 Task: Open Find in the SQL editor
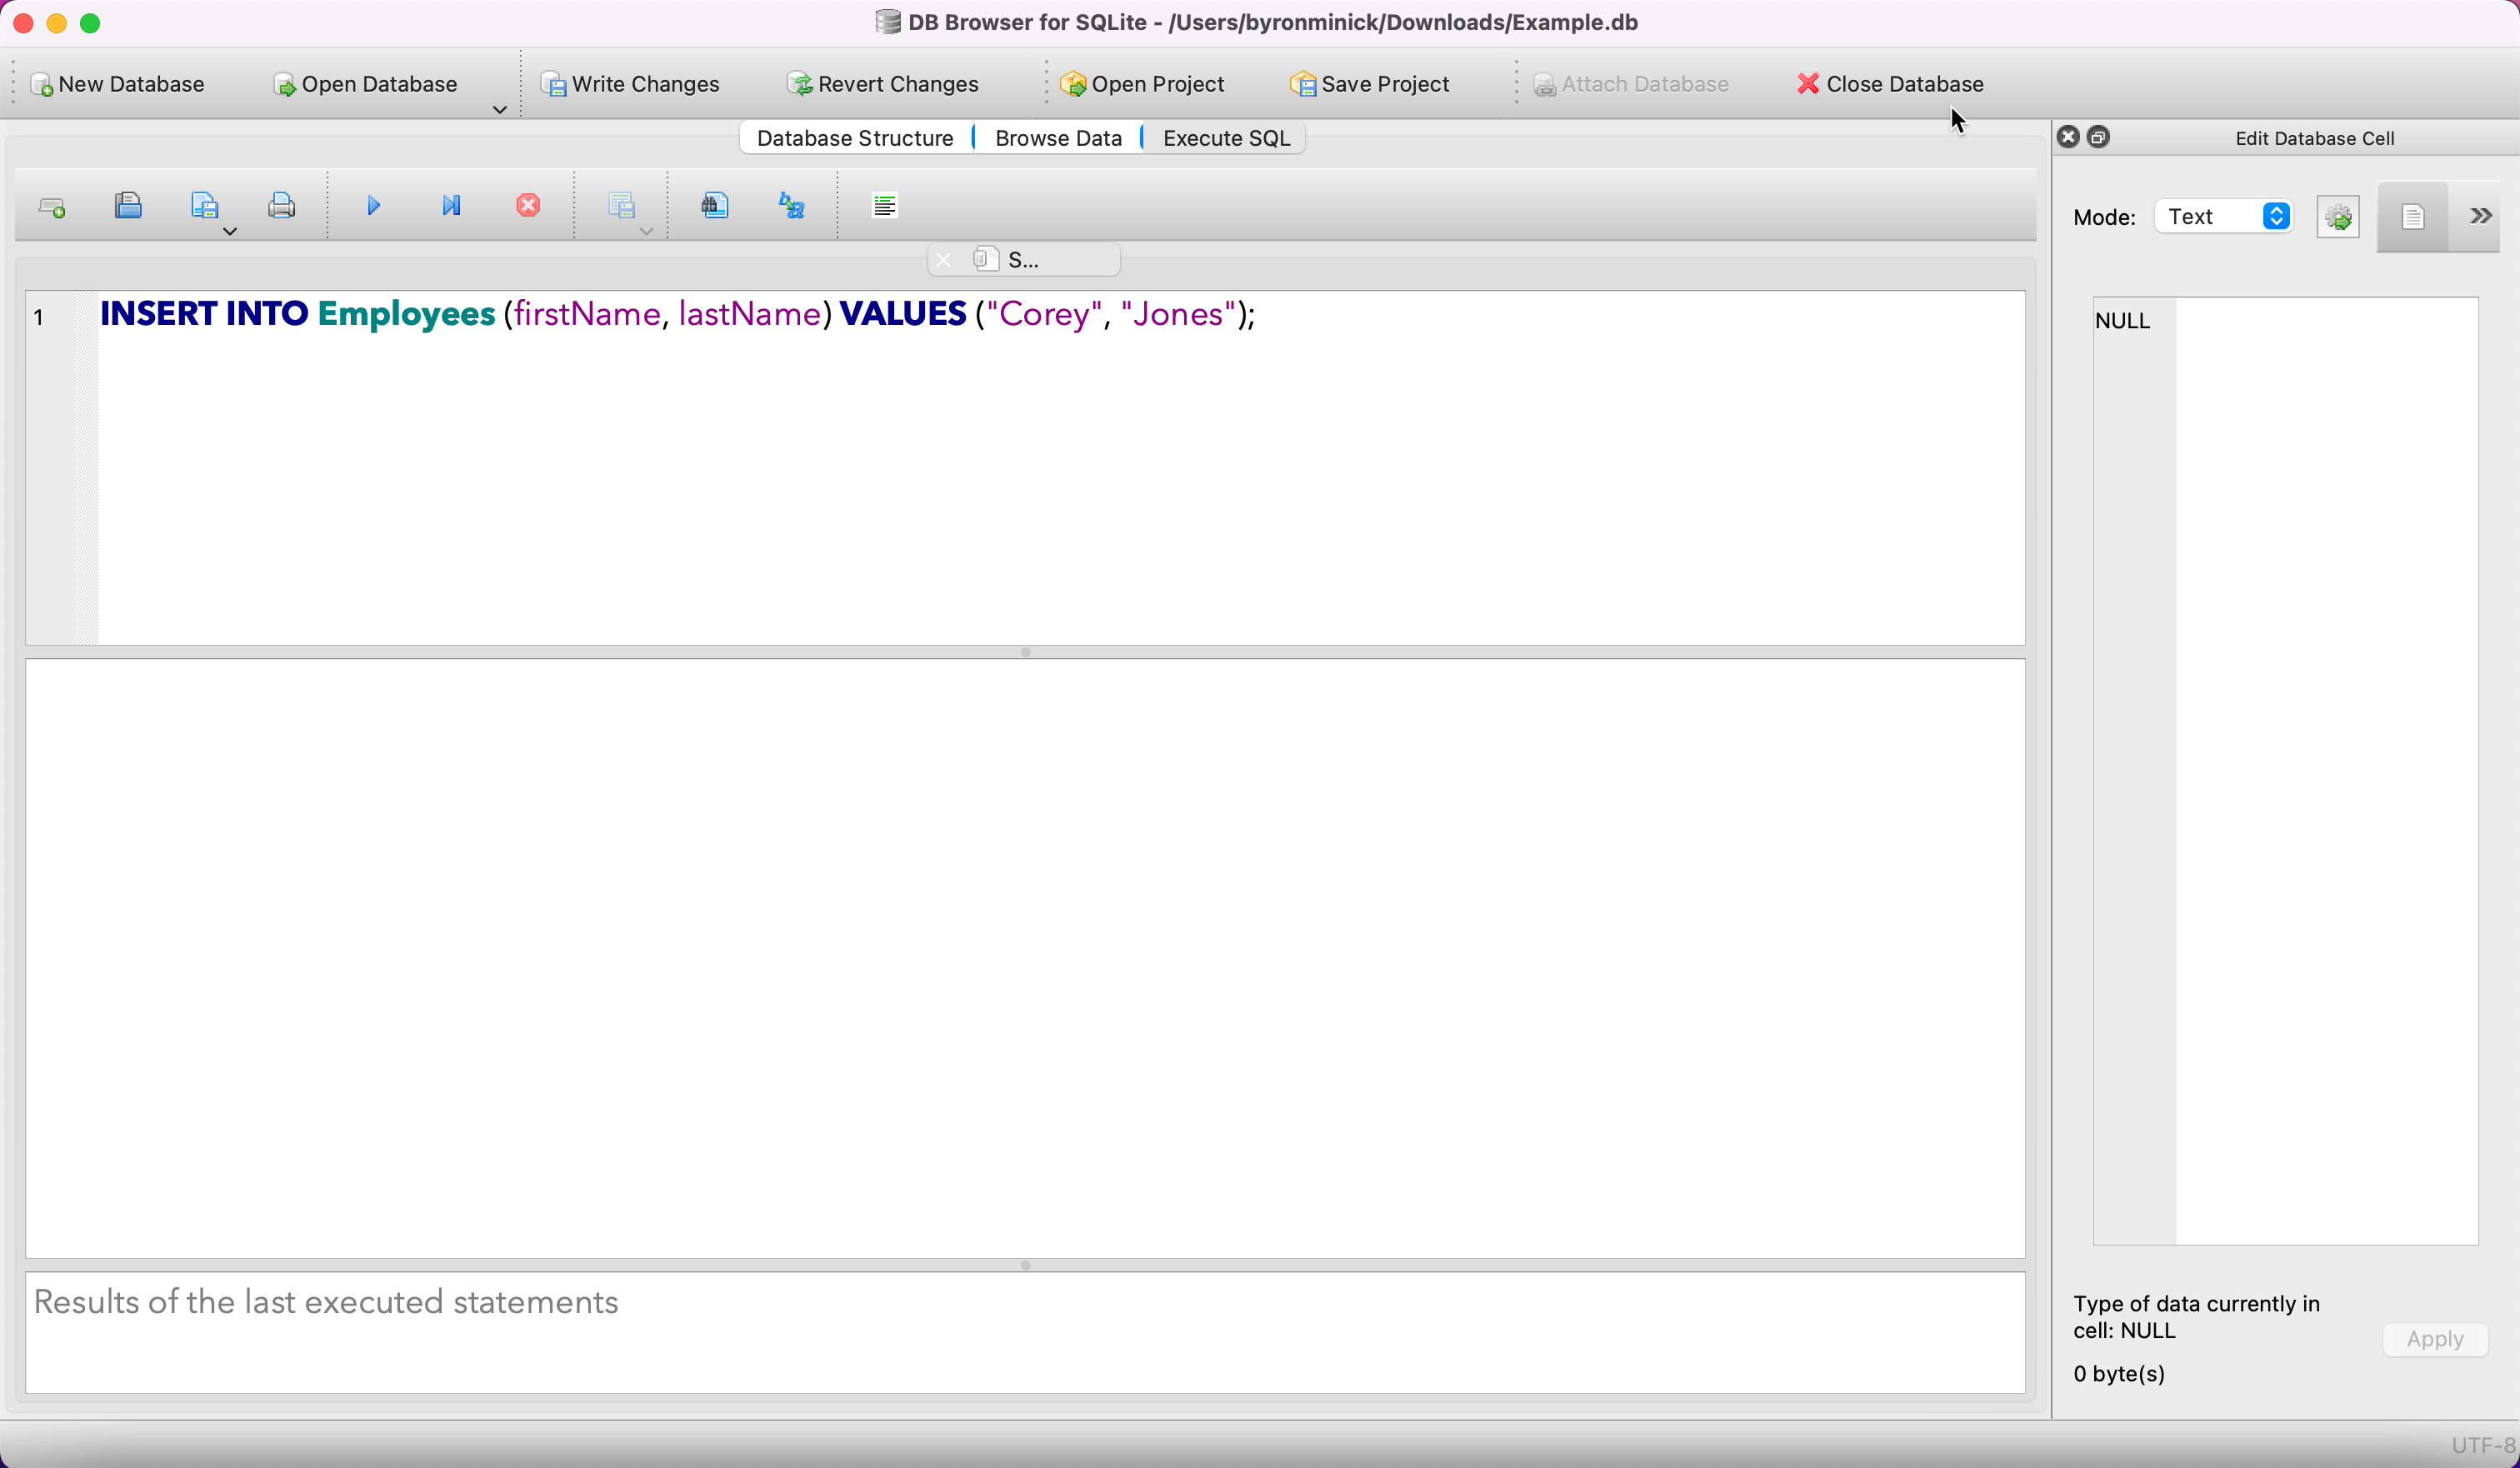point(714,205)
